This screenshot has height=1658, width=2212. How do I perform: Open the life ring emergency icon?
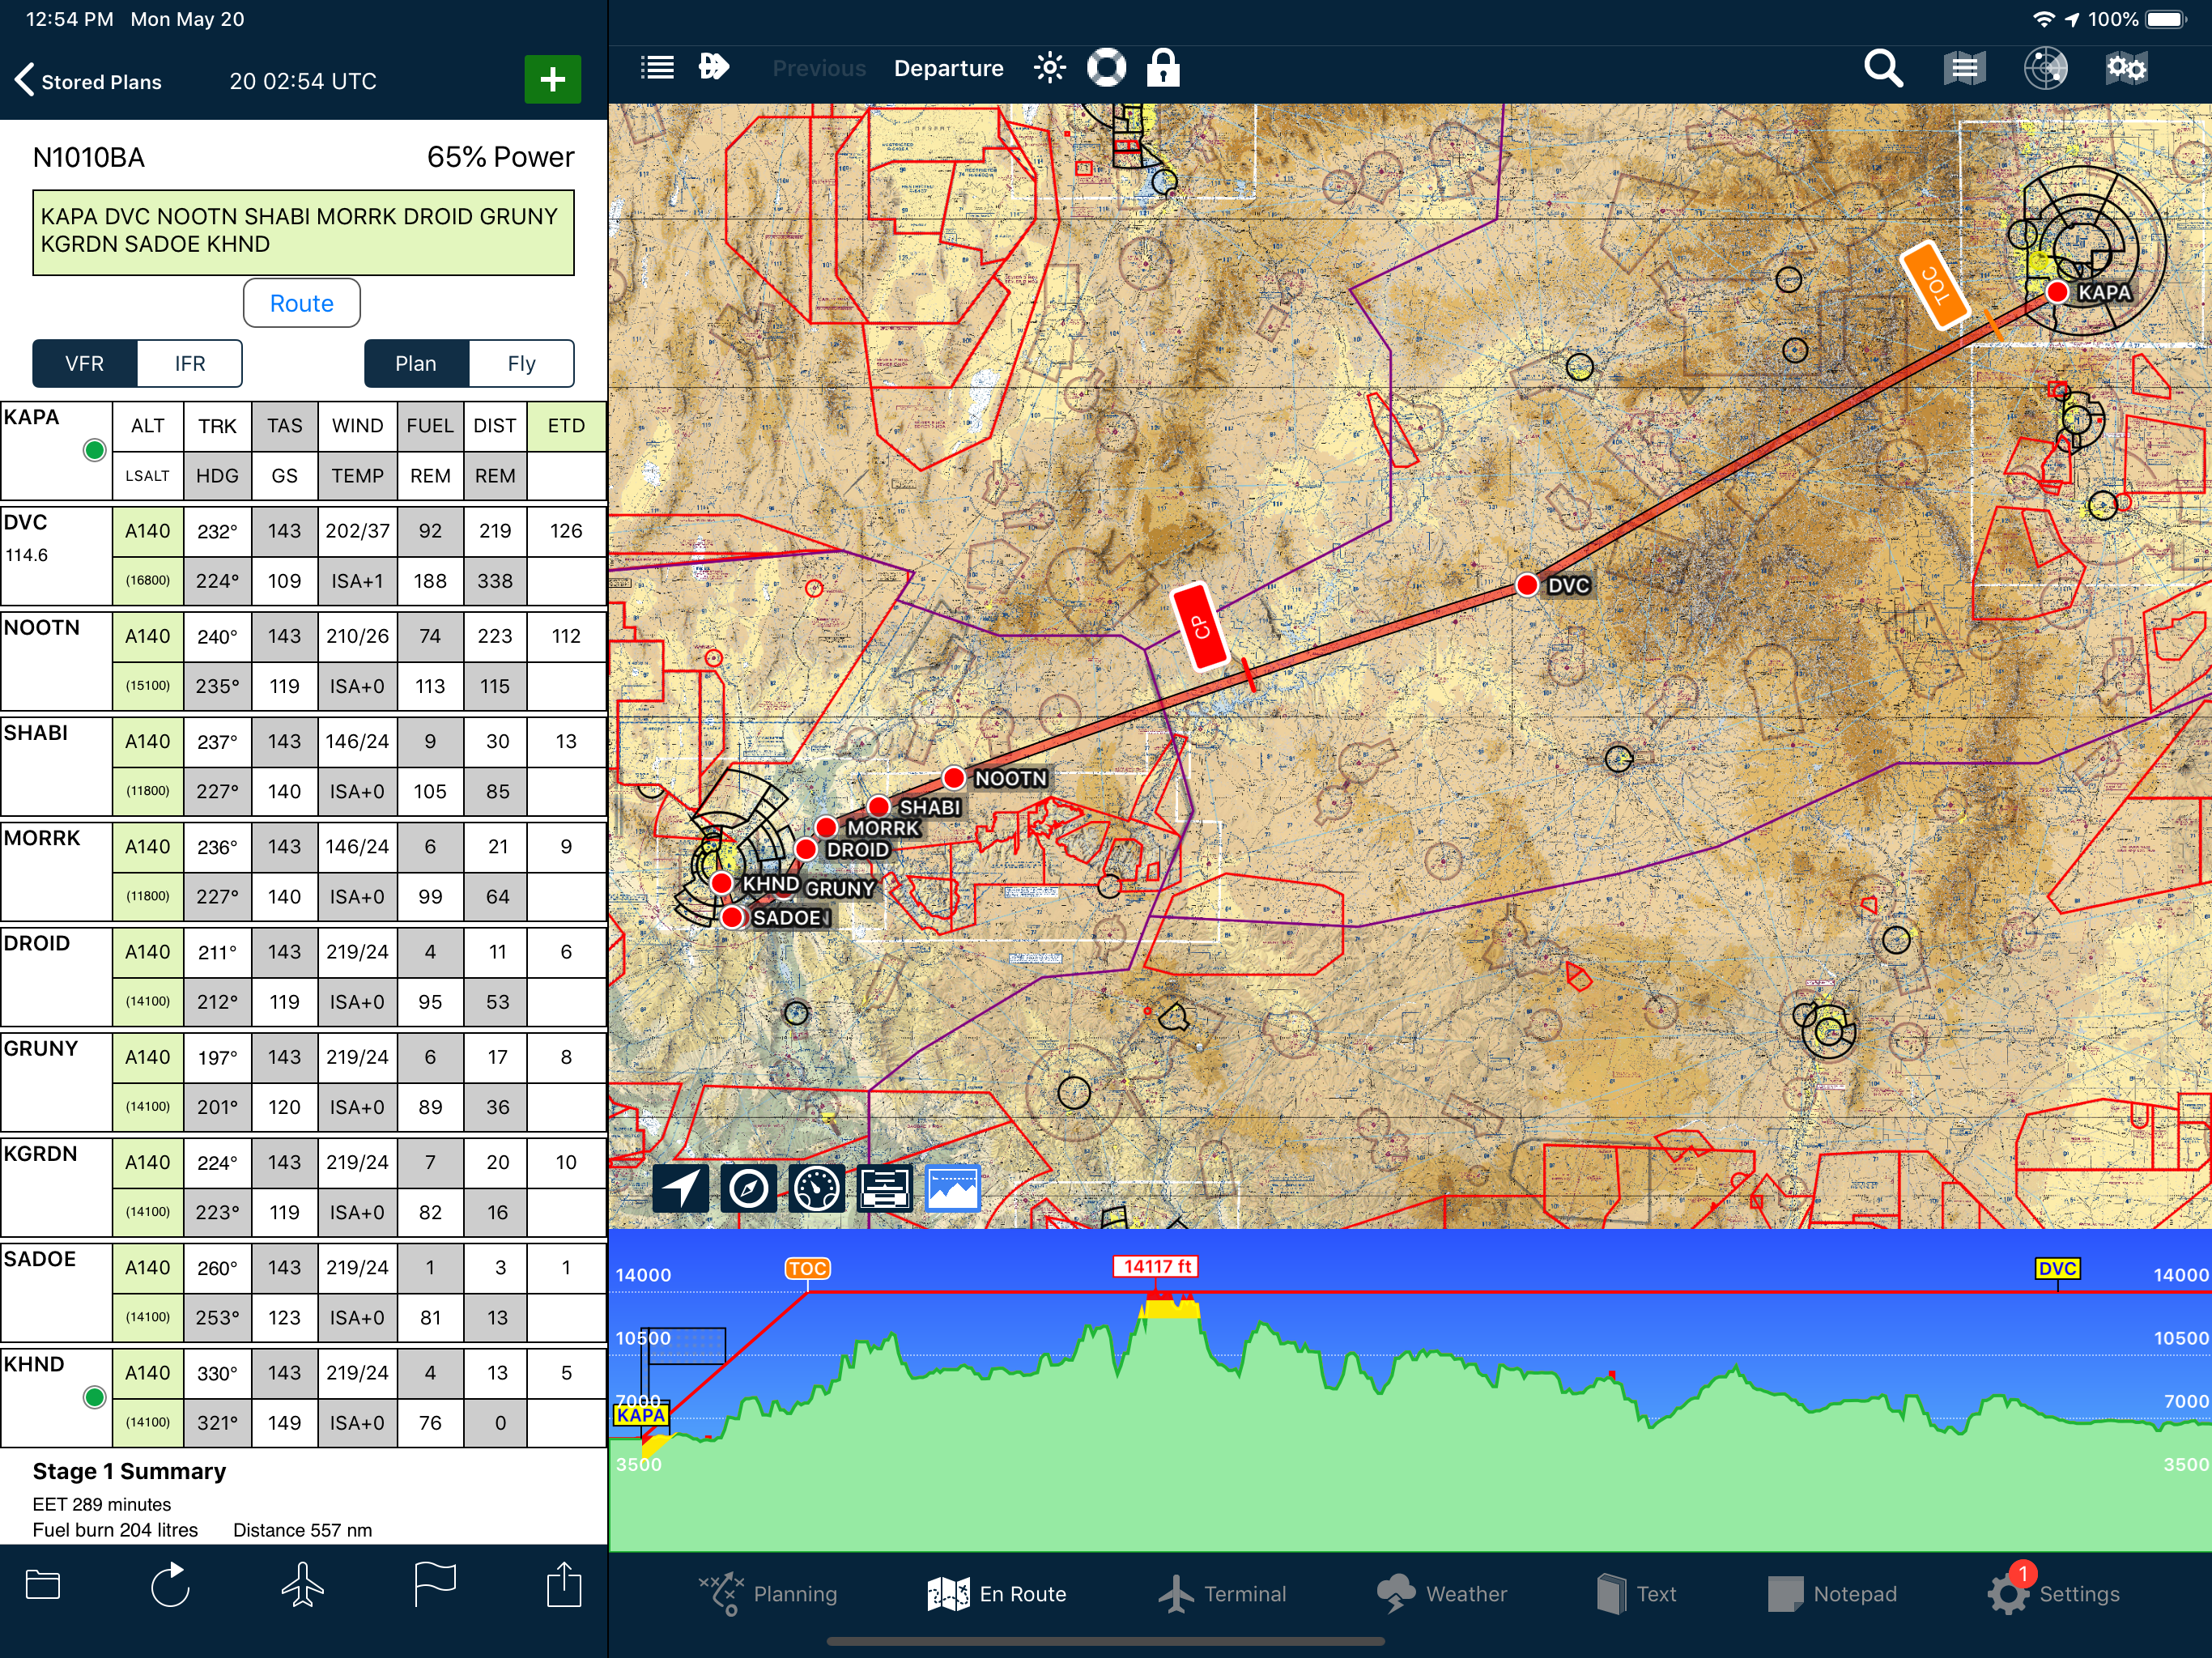pyautogui.click(x=1106, y=68)
